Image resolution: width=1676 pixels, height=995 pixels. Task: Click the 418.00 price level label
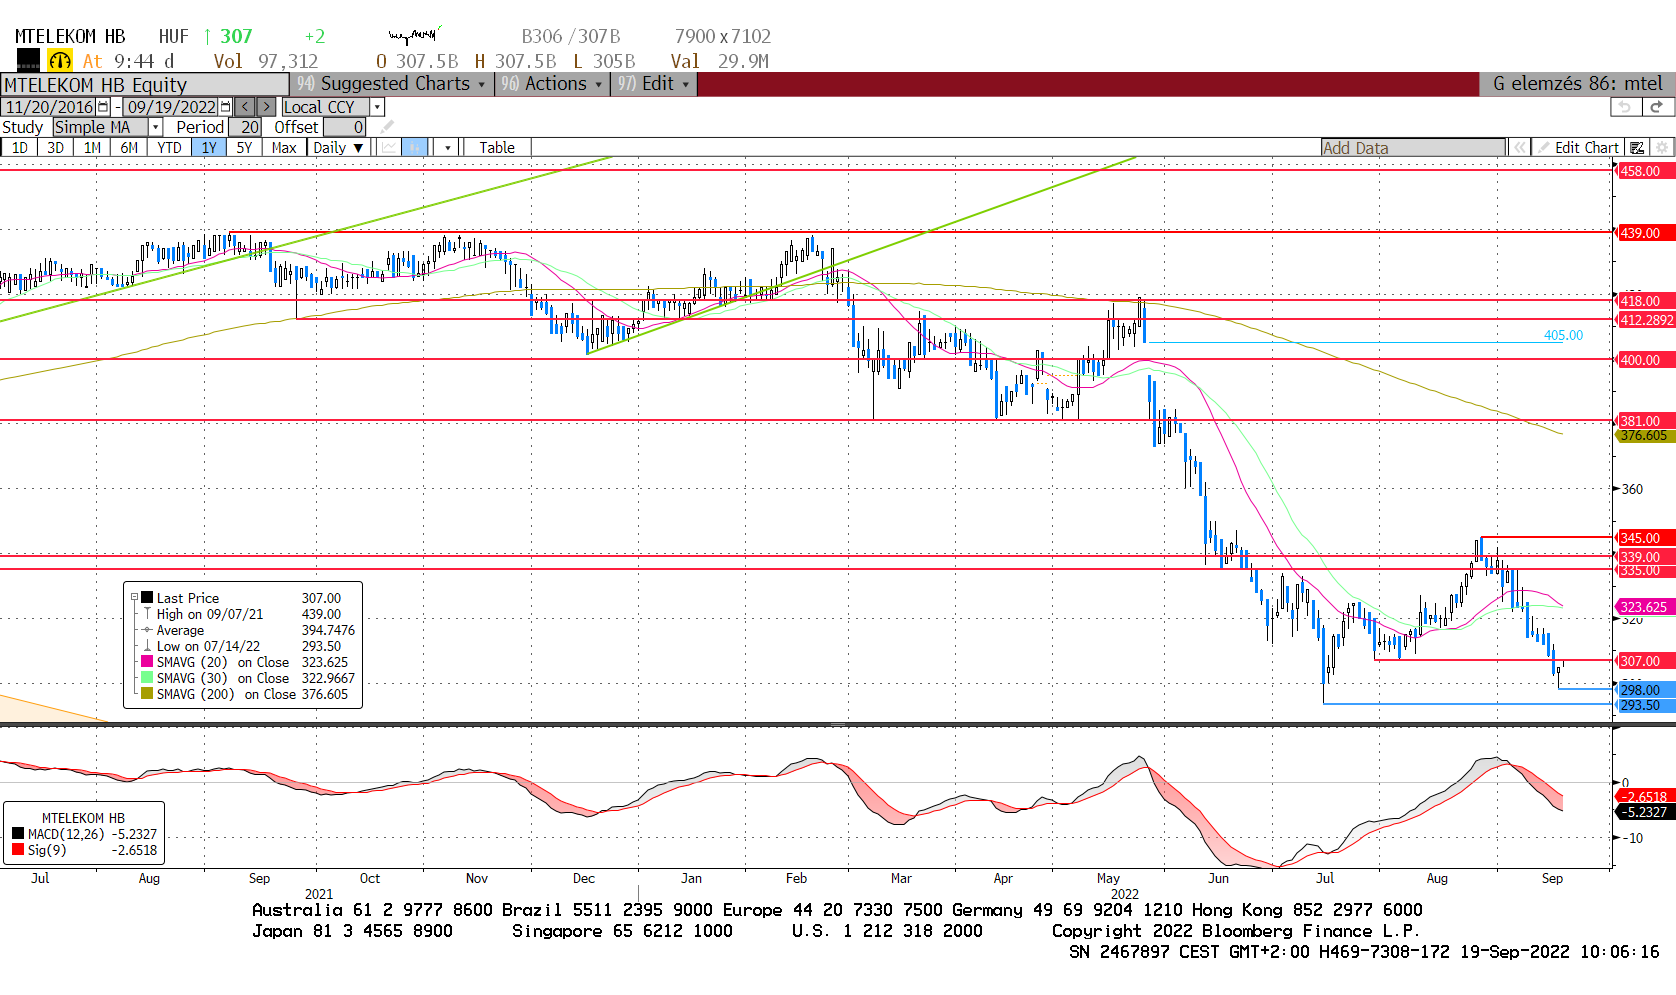1645,301
